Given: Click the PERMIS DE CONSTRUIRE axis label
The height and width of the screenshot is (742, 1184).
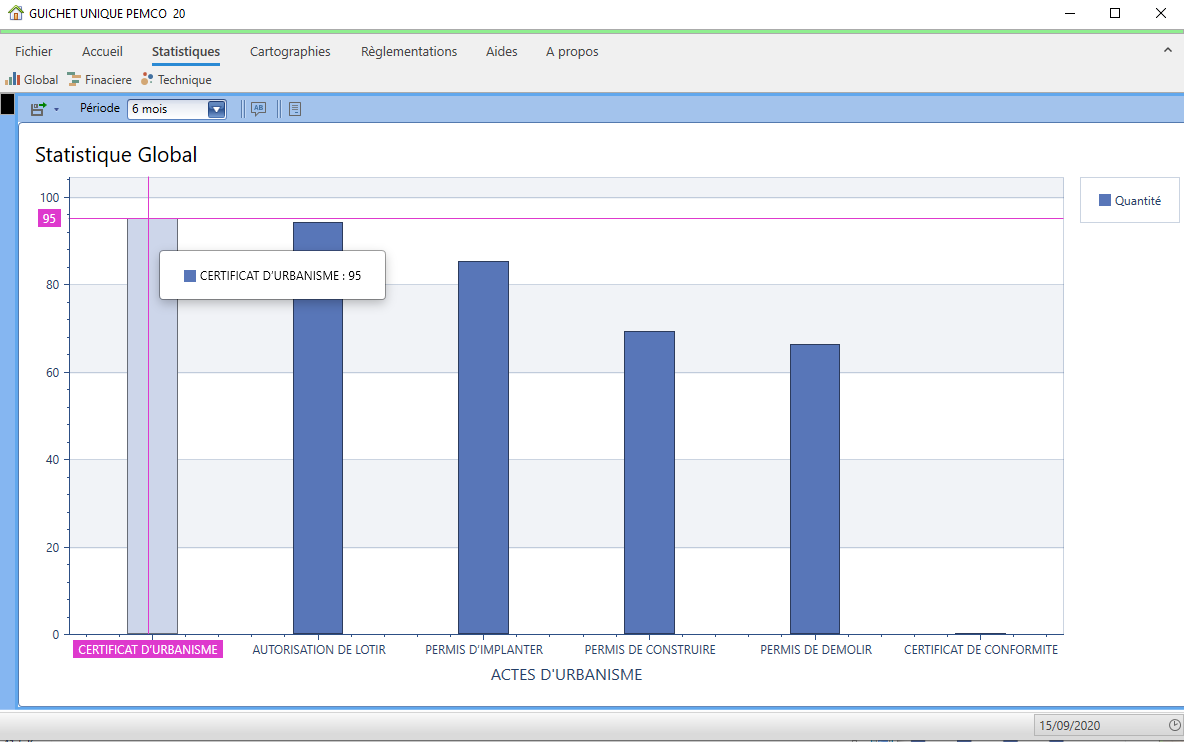Looking at the screenshot, I should click(x=650, y=649).
